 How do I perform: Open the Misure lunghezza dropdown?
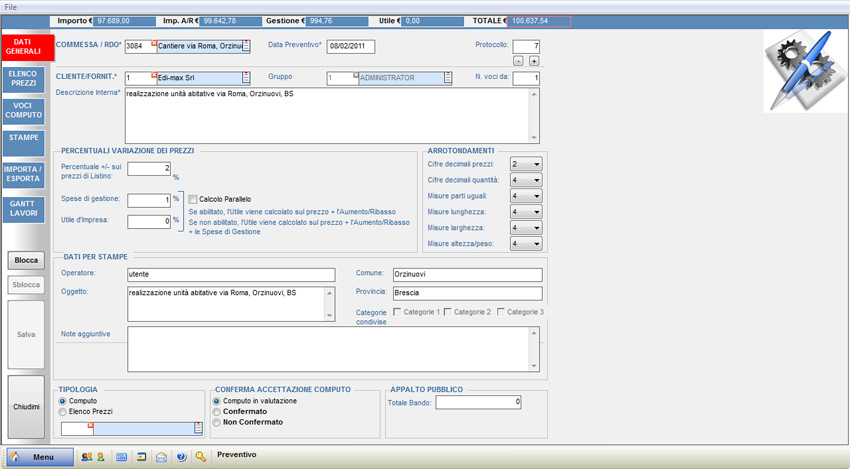[x=525, y=212]
